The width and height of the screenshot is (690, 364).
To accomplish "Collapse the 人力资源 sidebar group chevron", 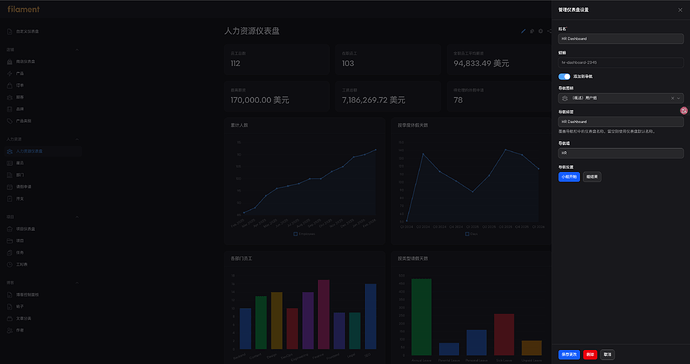I will coord(77,140).
